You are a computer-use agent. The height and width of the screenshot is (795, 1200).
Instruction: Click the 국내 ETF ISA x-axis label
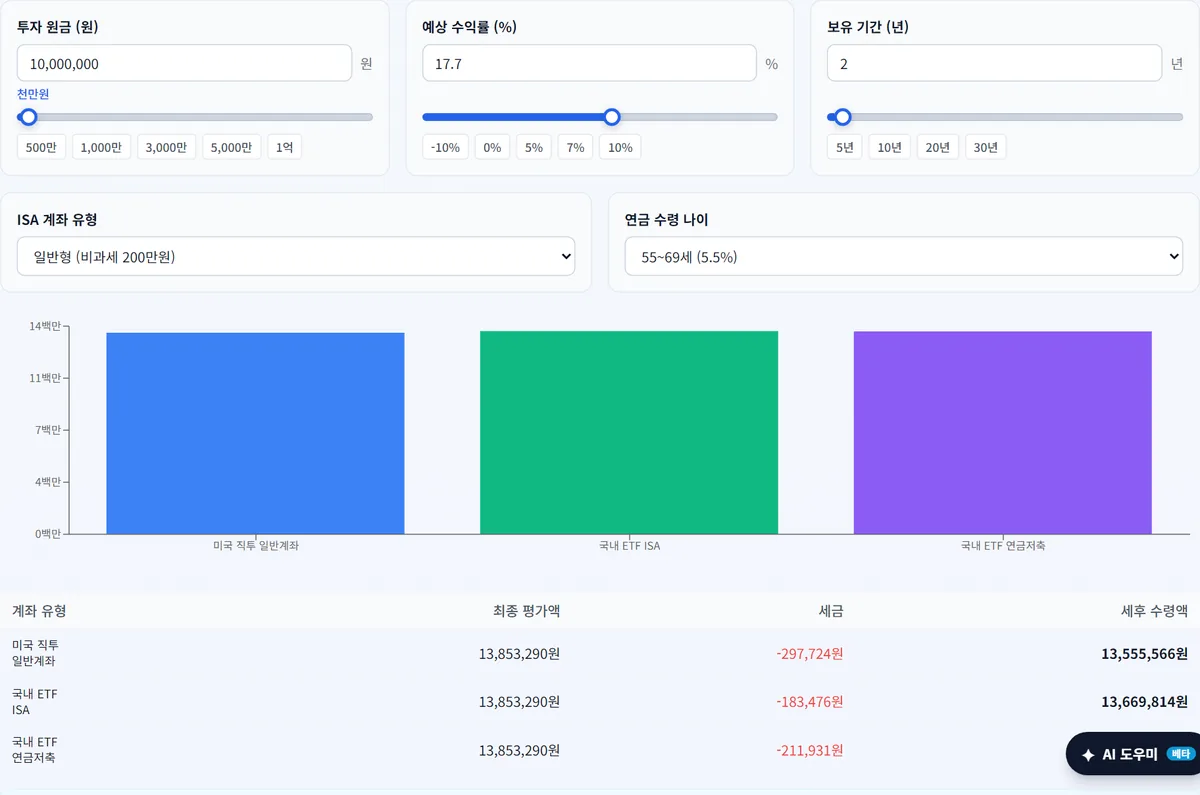click(x=629, y=546)
